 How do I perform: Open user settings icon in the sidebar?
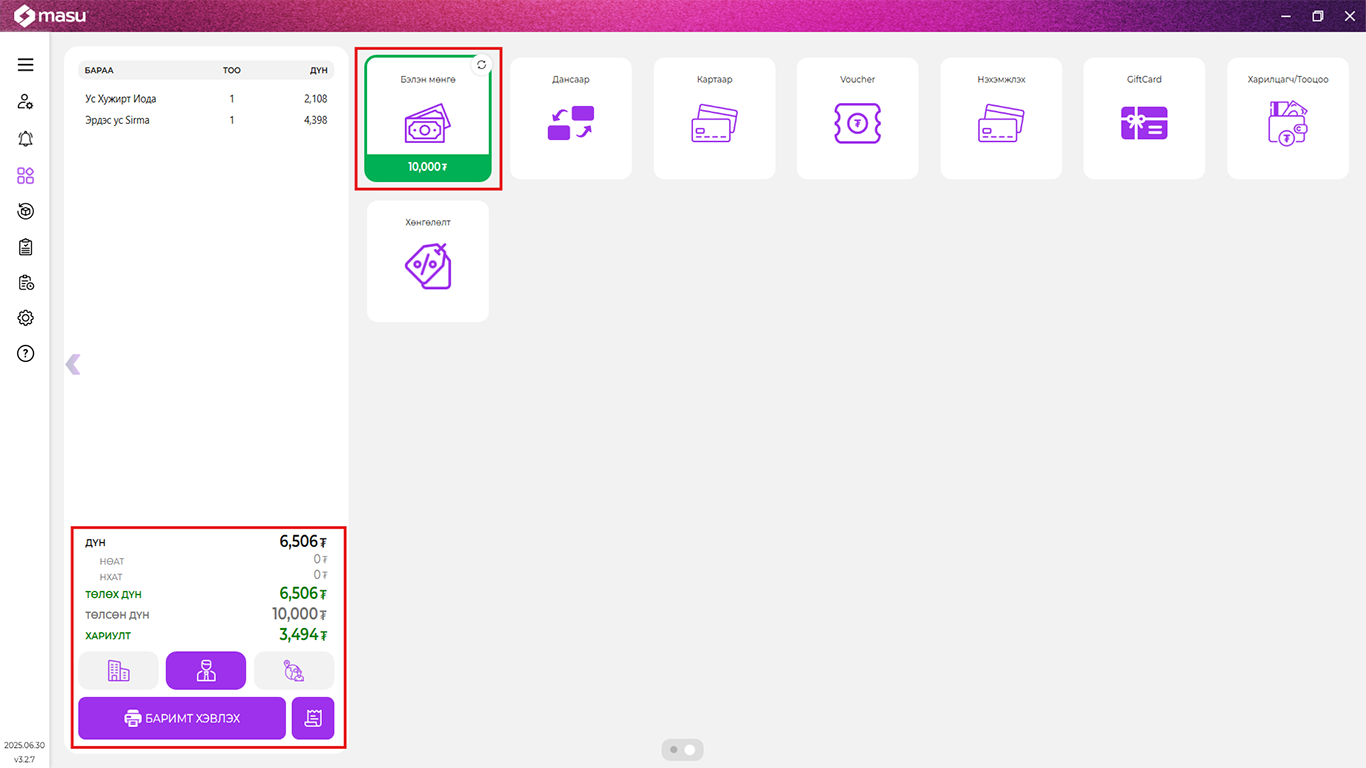tap(25, 102)
